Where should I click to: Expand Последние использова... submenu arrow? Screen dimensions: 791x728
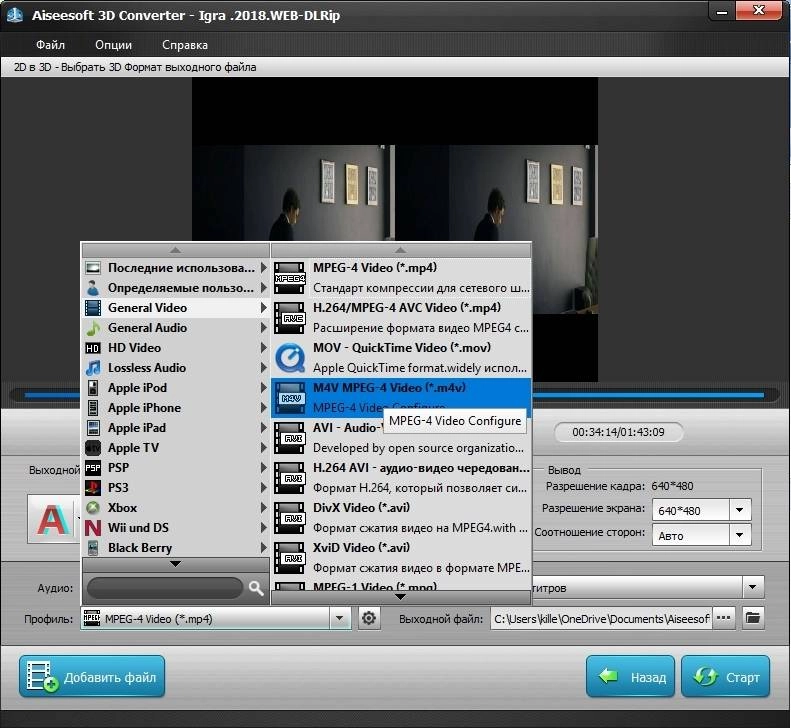click(x=263, y=268)
